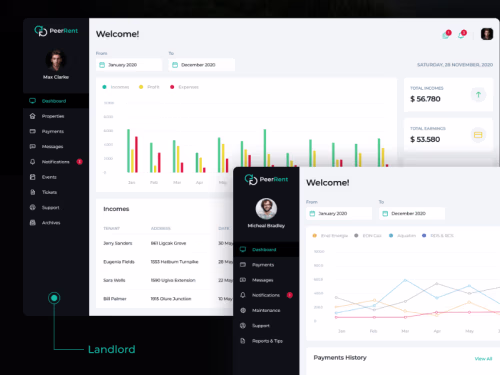Select Payments in the landlord sidebar menu
500x375 pixels.
tap(52, 131)
